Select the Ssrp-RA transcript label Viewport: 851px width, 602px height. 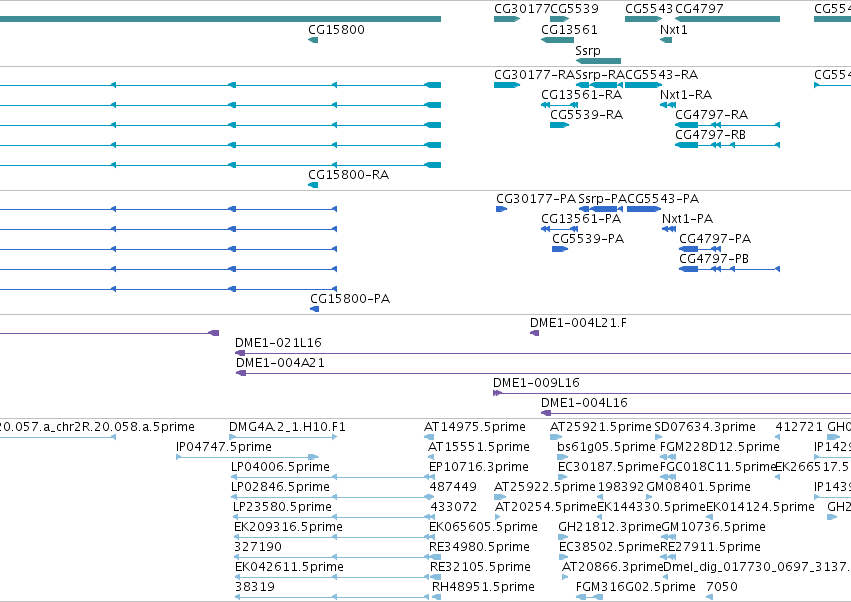coord(600,75)
